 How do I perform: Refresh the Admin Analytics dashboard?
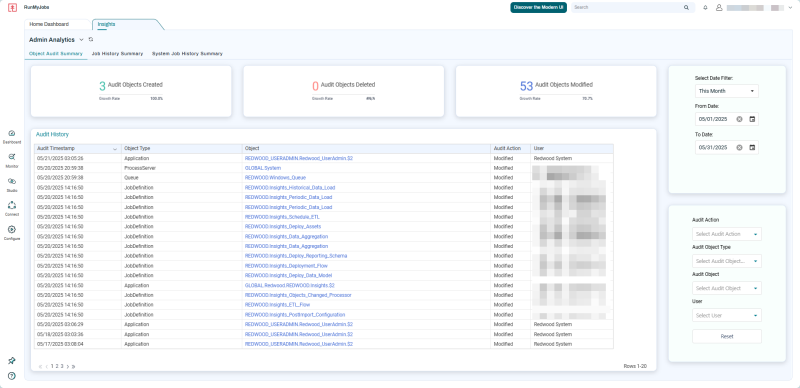click(91, 39)
